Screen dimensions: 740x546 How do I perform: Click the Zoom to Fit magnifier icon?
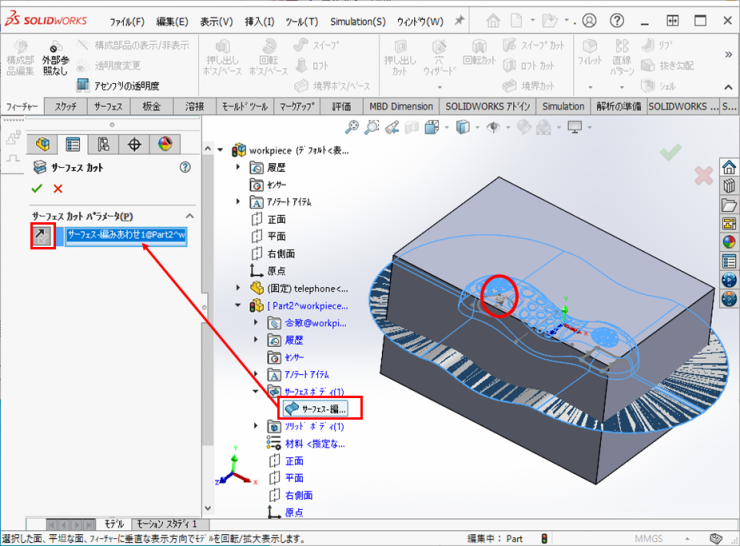tap(352, 127)
